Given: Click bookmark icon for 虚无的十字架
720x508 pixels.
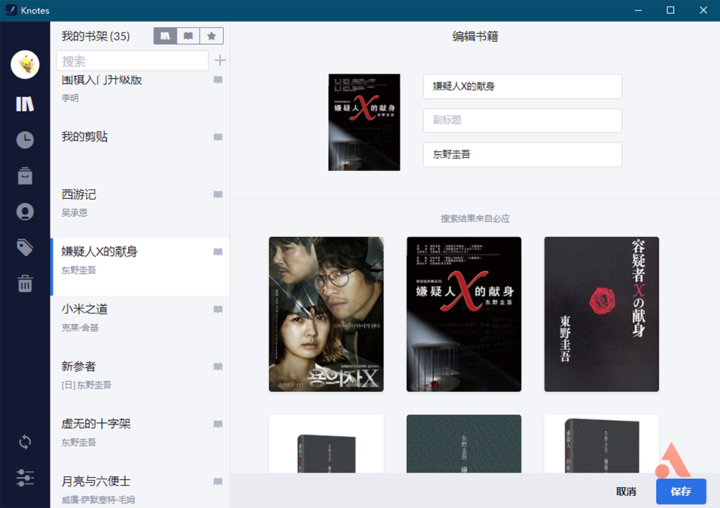Looking at the screenshot, I should pyautogui.click(x=218, y=424).
